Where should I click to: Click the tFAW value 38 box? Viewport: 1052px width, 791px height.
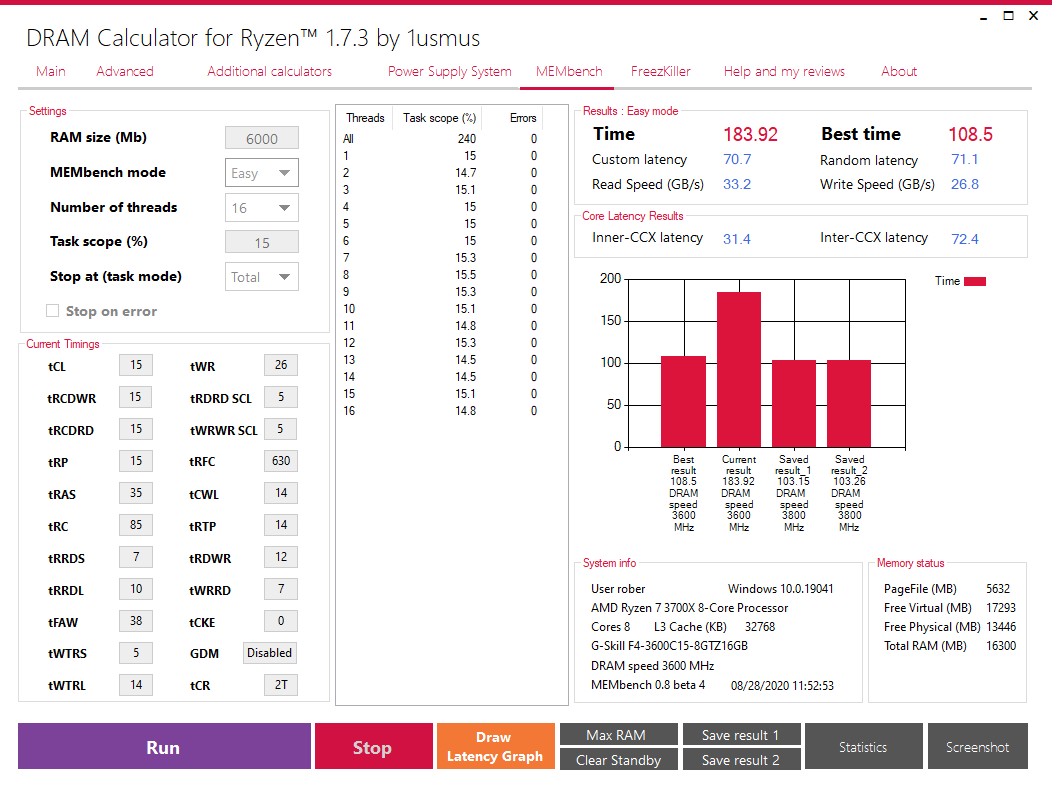pos(136,621)
